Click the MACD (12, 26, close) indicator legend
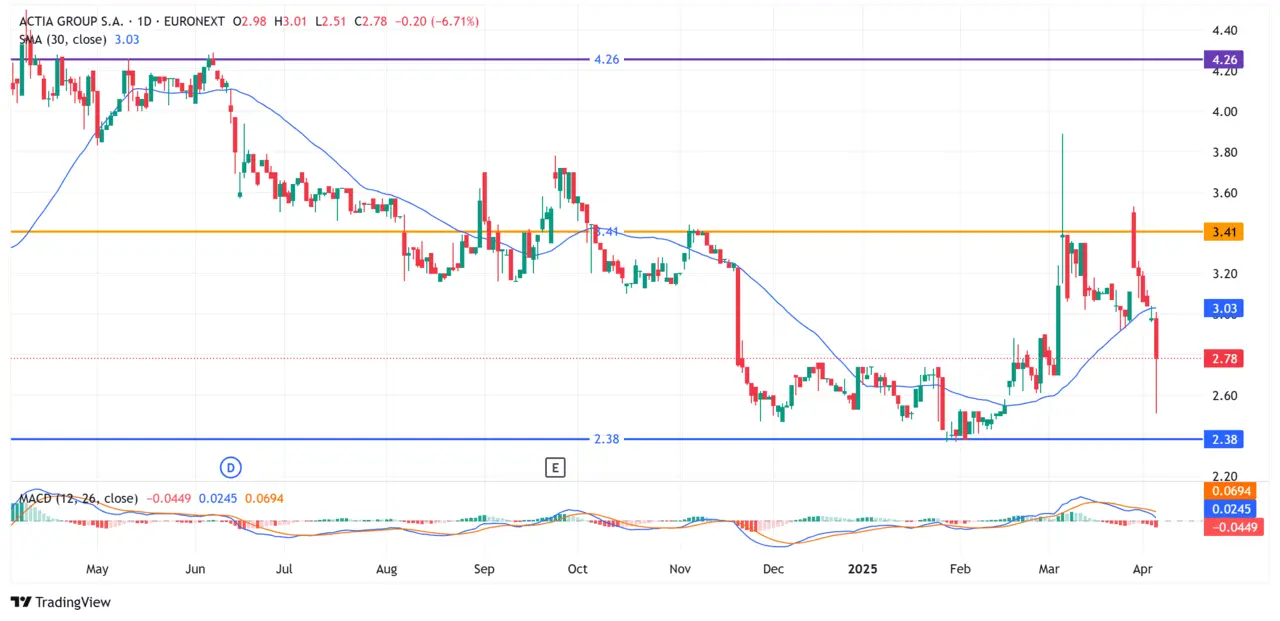The image size is (1280, 621). coord(79,498)
